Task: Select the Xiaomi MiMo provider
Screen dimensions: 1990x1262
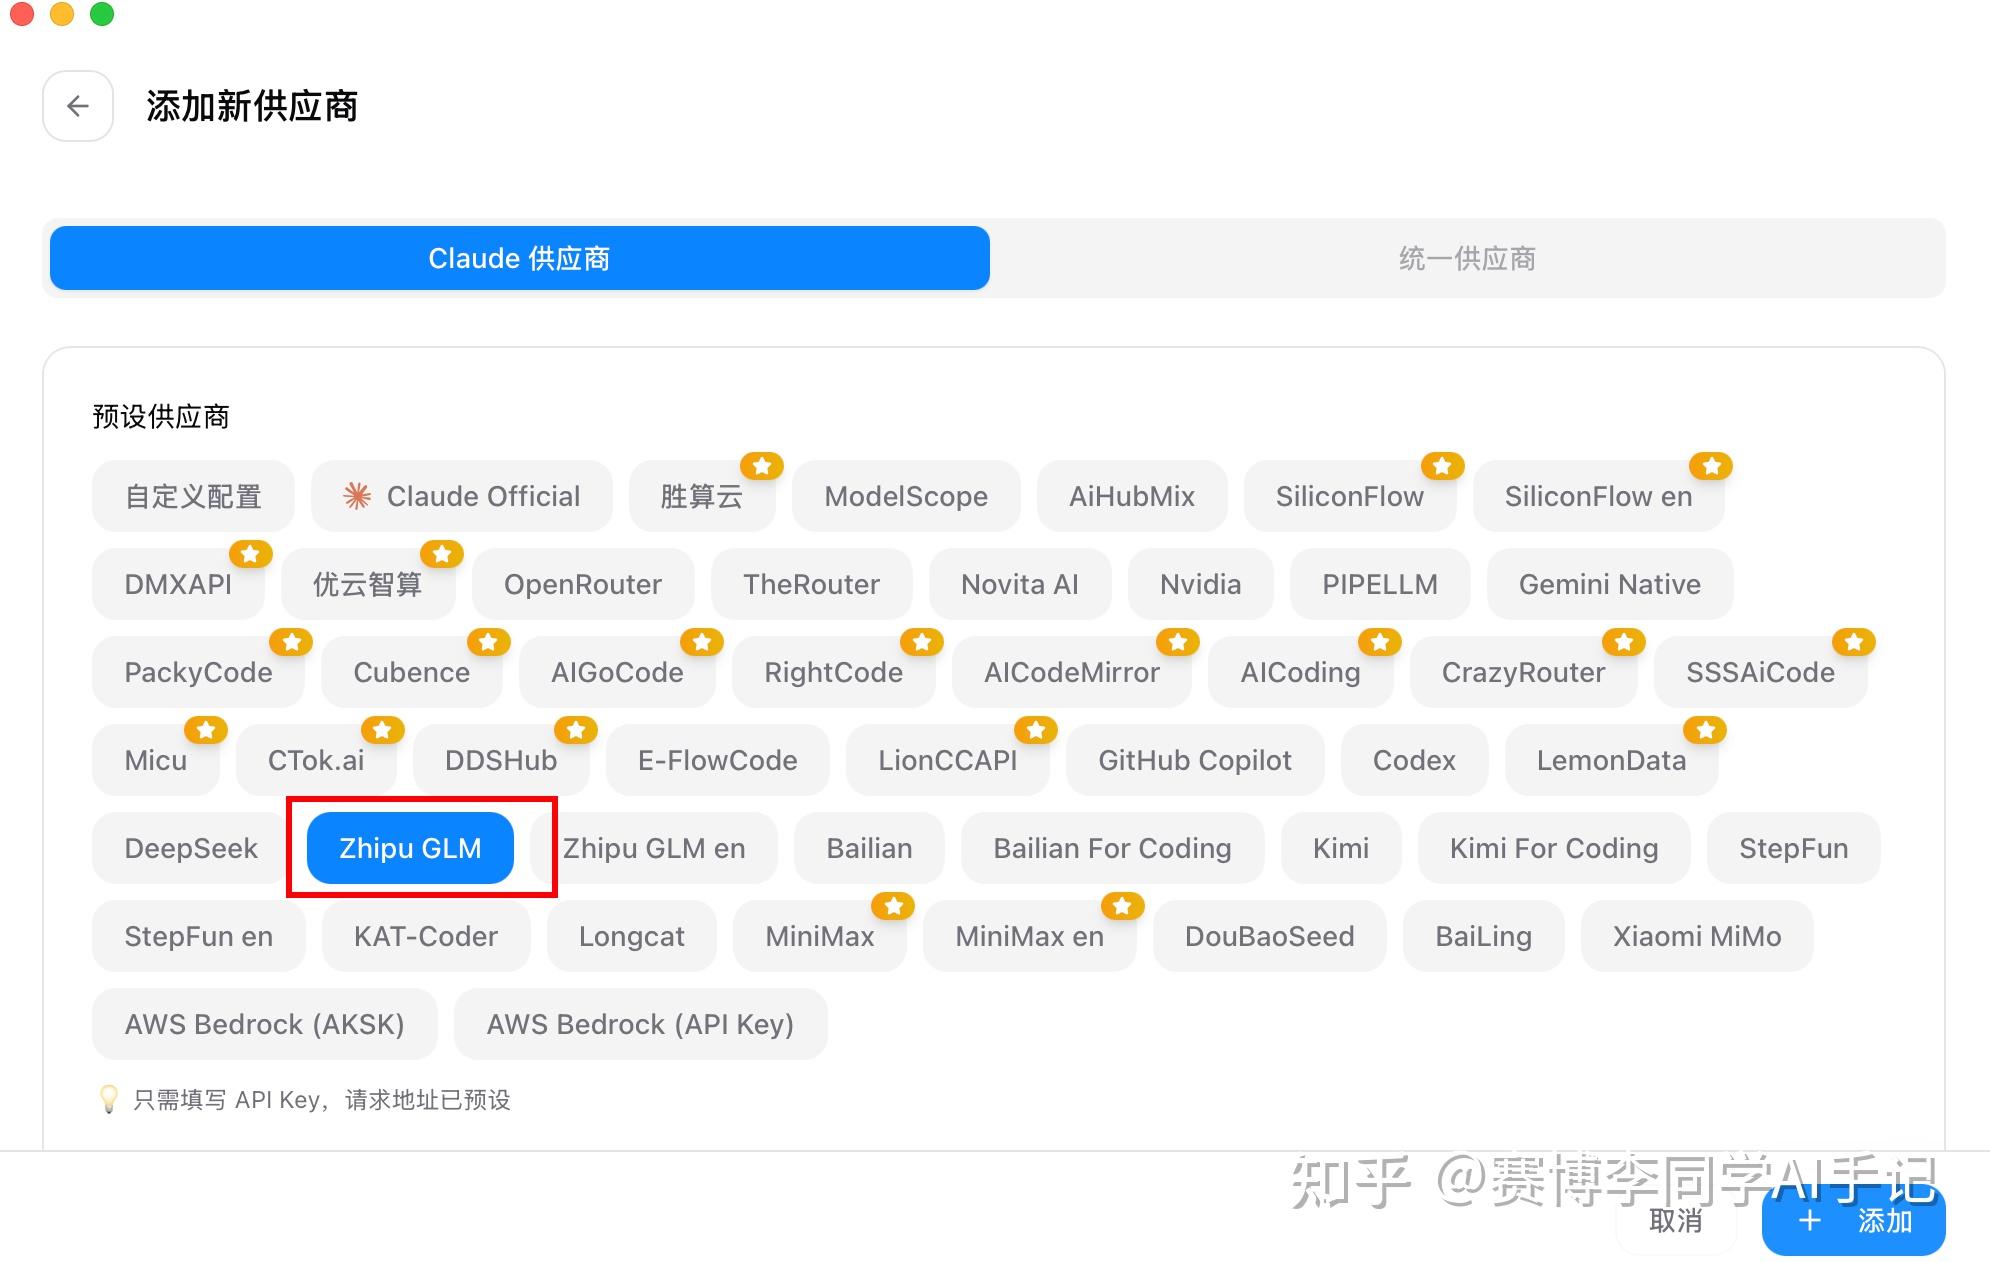Action: click(1697, 936)
